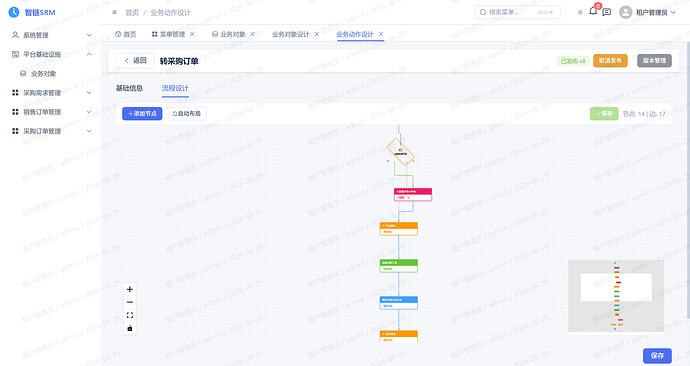Expand the 销售订单管理 chevron
Image resolution: width=690 pixels, height=366 pixels.
(89, 112)
